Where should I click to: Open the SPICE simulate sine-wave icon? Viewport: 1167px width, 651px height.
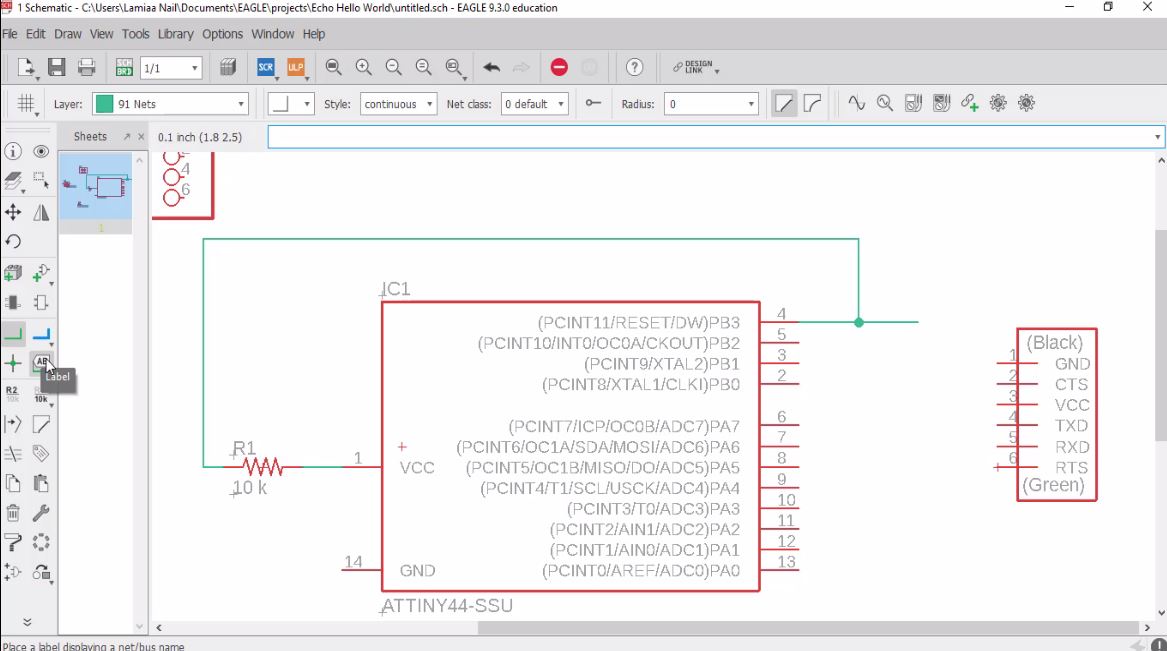[856, 103]
